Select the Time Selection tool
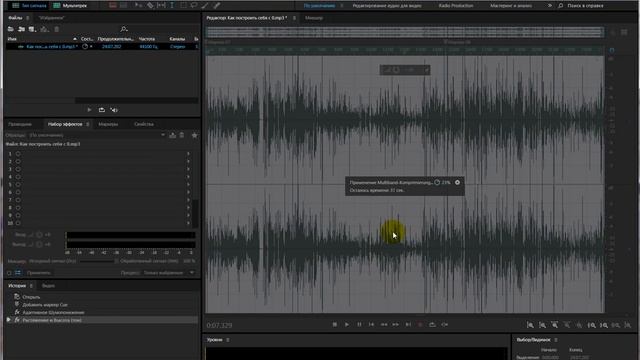Image resolution: width=640 pixels, height=360 pixels. point(172,5)
